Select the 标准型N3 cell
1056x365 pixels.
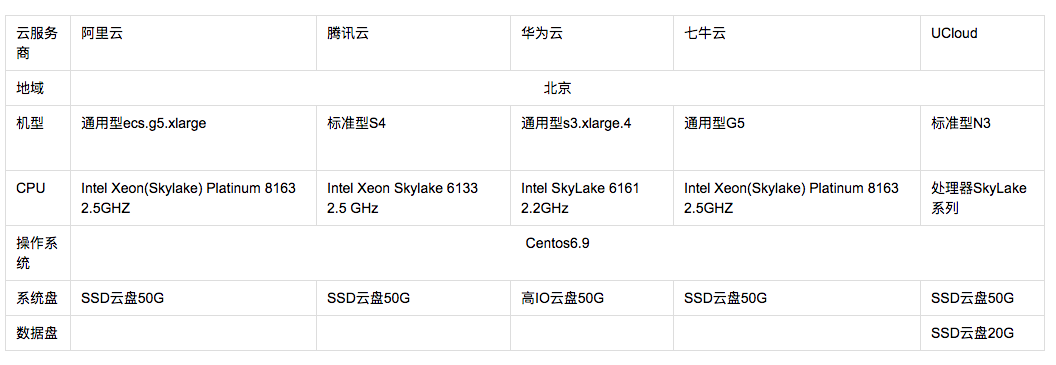pyautogui.click(x=983, y=137)
